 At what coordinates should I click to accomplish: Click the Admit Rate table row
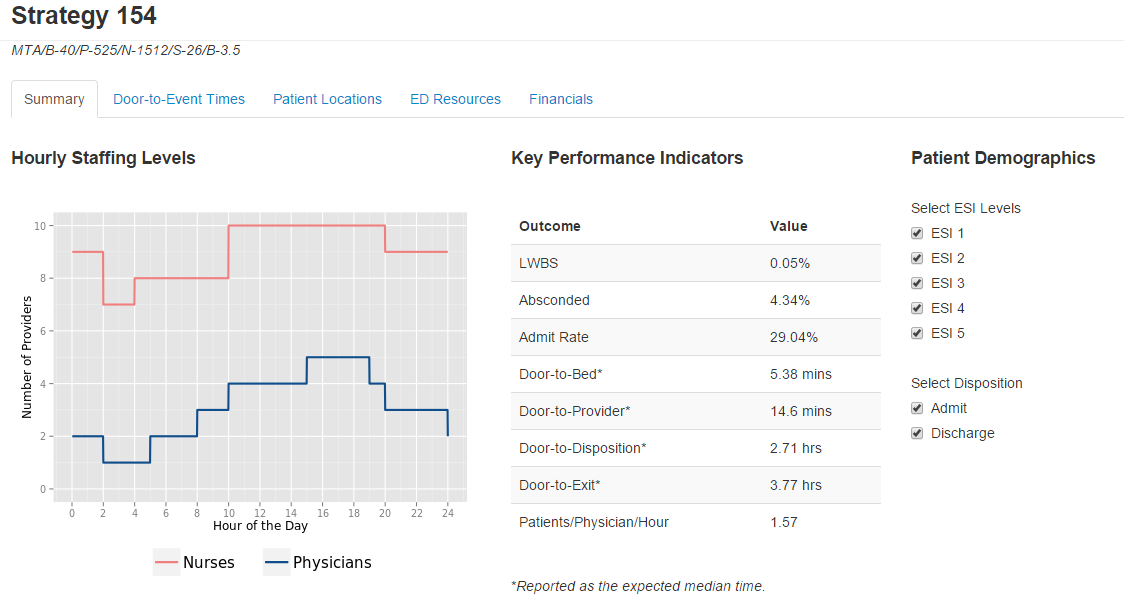tap(695, 337)
